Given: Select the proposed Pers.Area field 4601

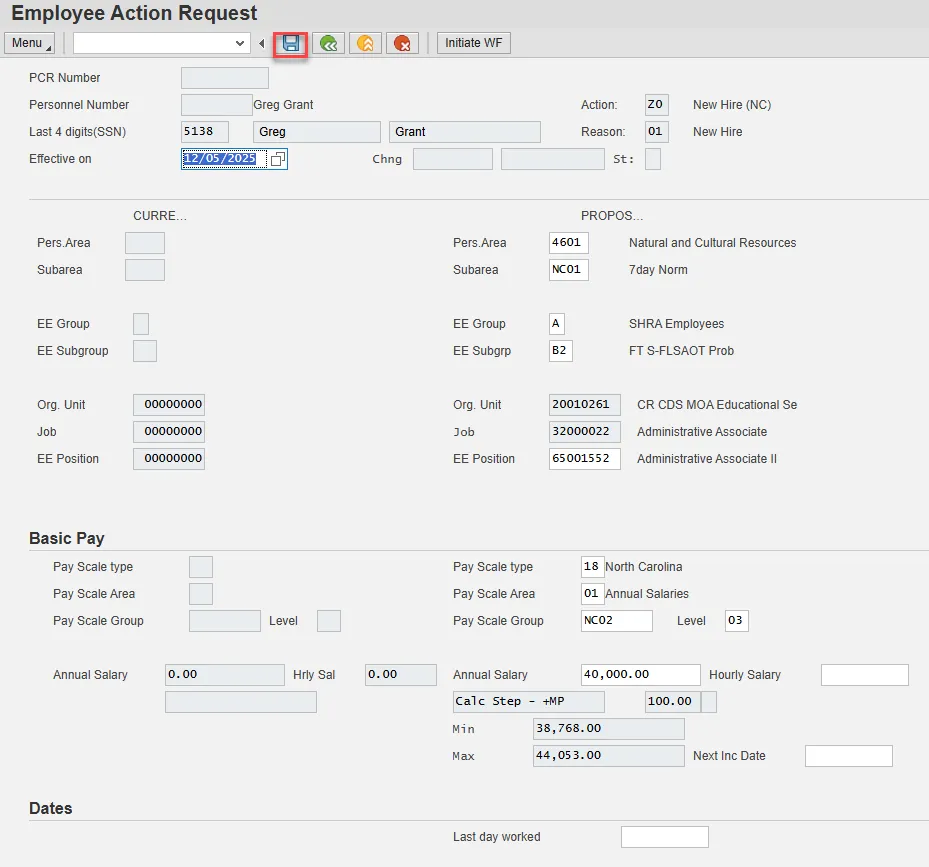Looking at the screenshot, I should (x=568, y=243).
